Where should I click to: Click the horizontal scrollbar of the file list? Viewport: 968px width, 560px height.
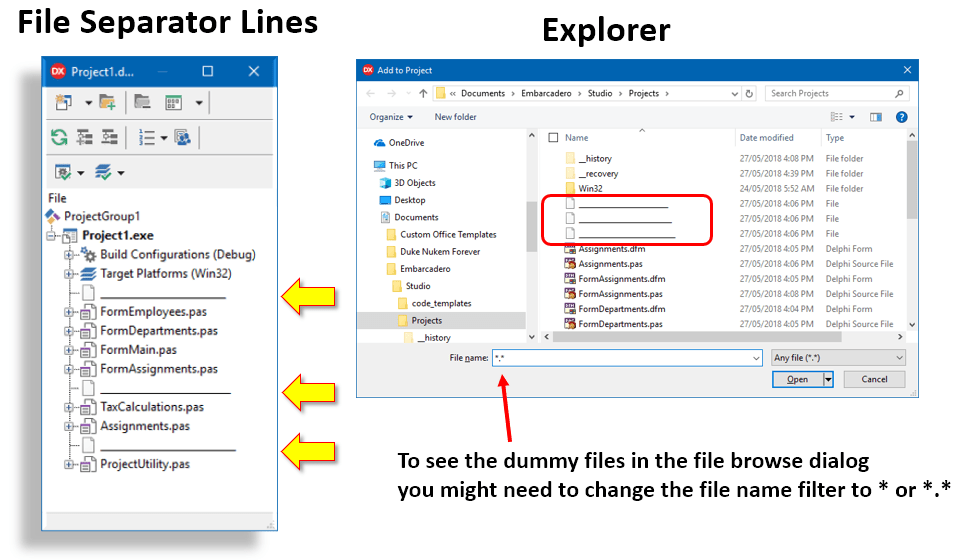[697, 337]
